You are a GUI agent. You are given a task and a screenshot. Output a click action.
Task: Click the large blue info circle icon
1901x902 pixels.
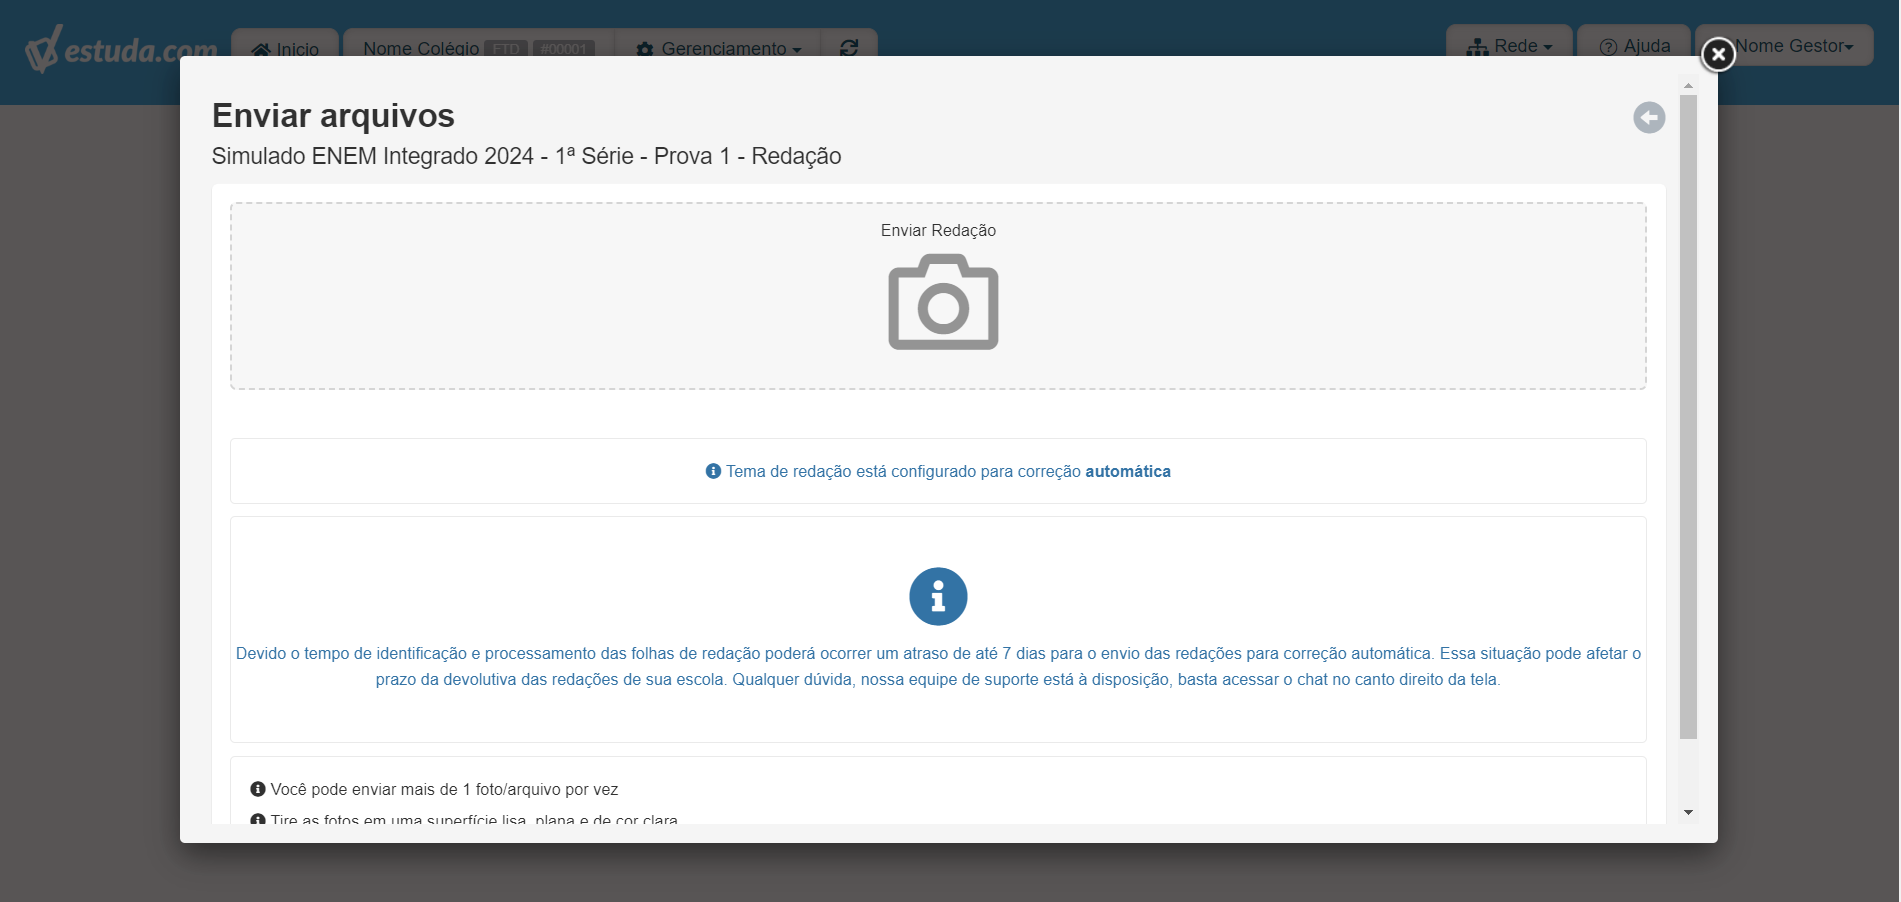pos(938,597)
